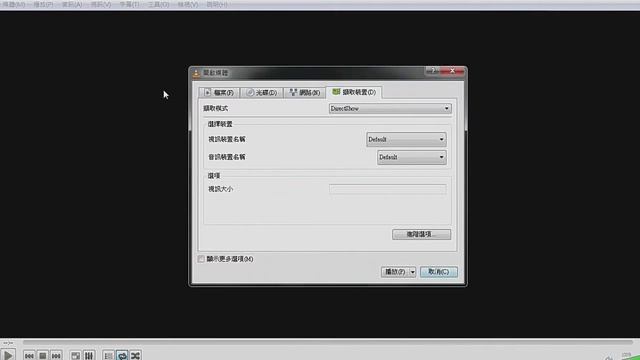Jump to previous media in playlist
The width and height of the screenshot is (640, 360).
pyautogui.click(x=29, y=356)
